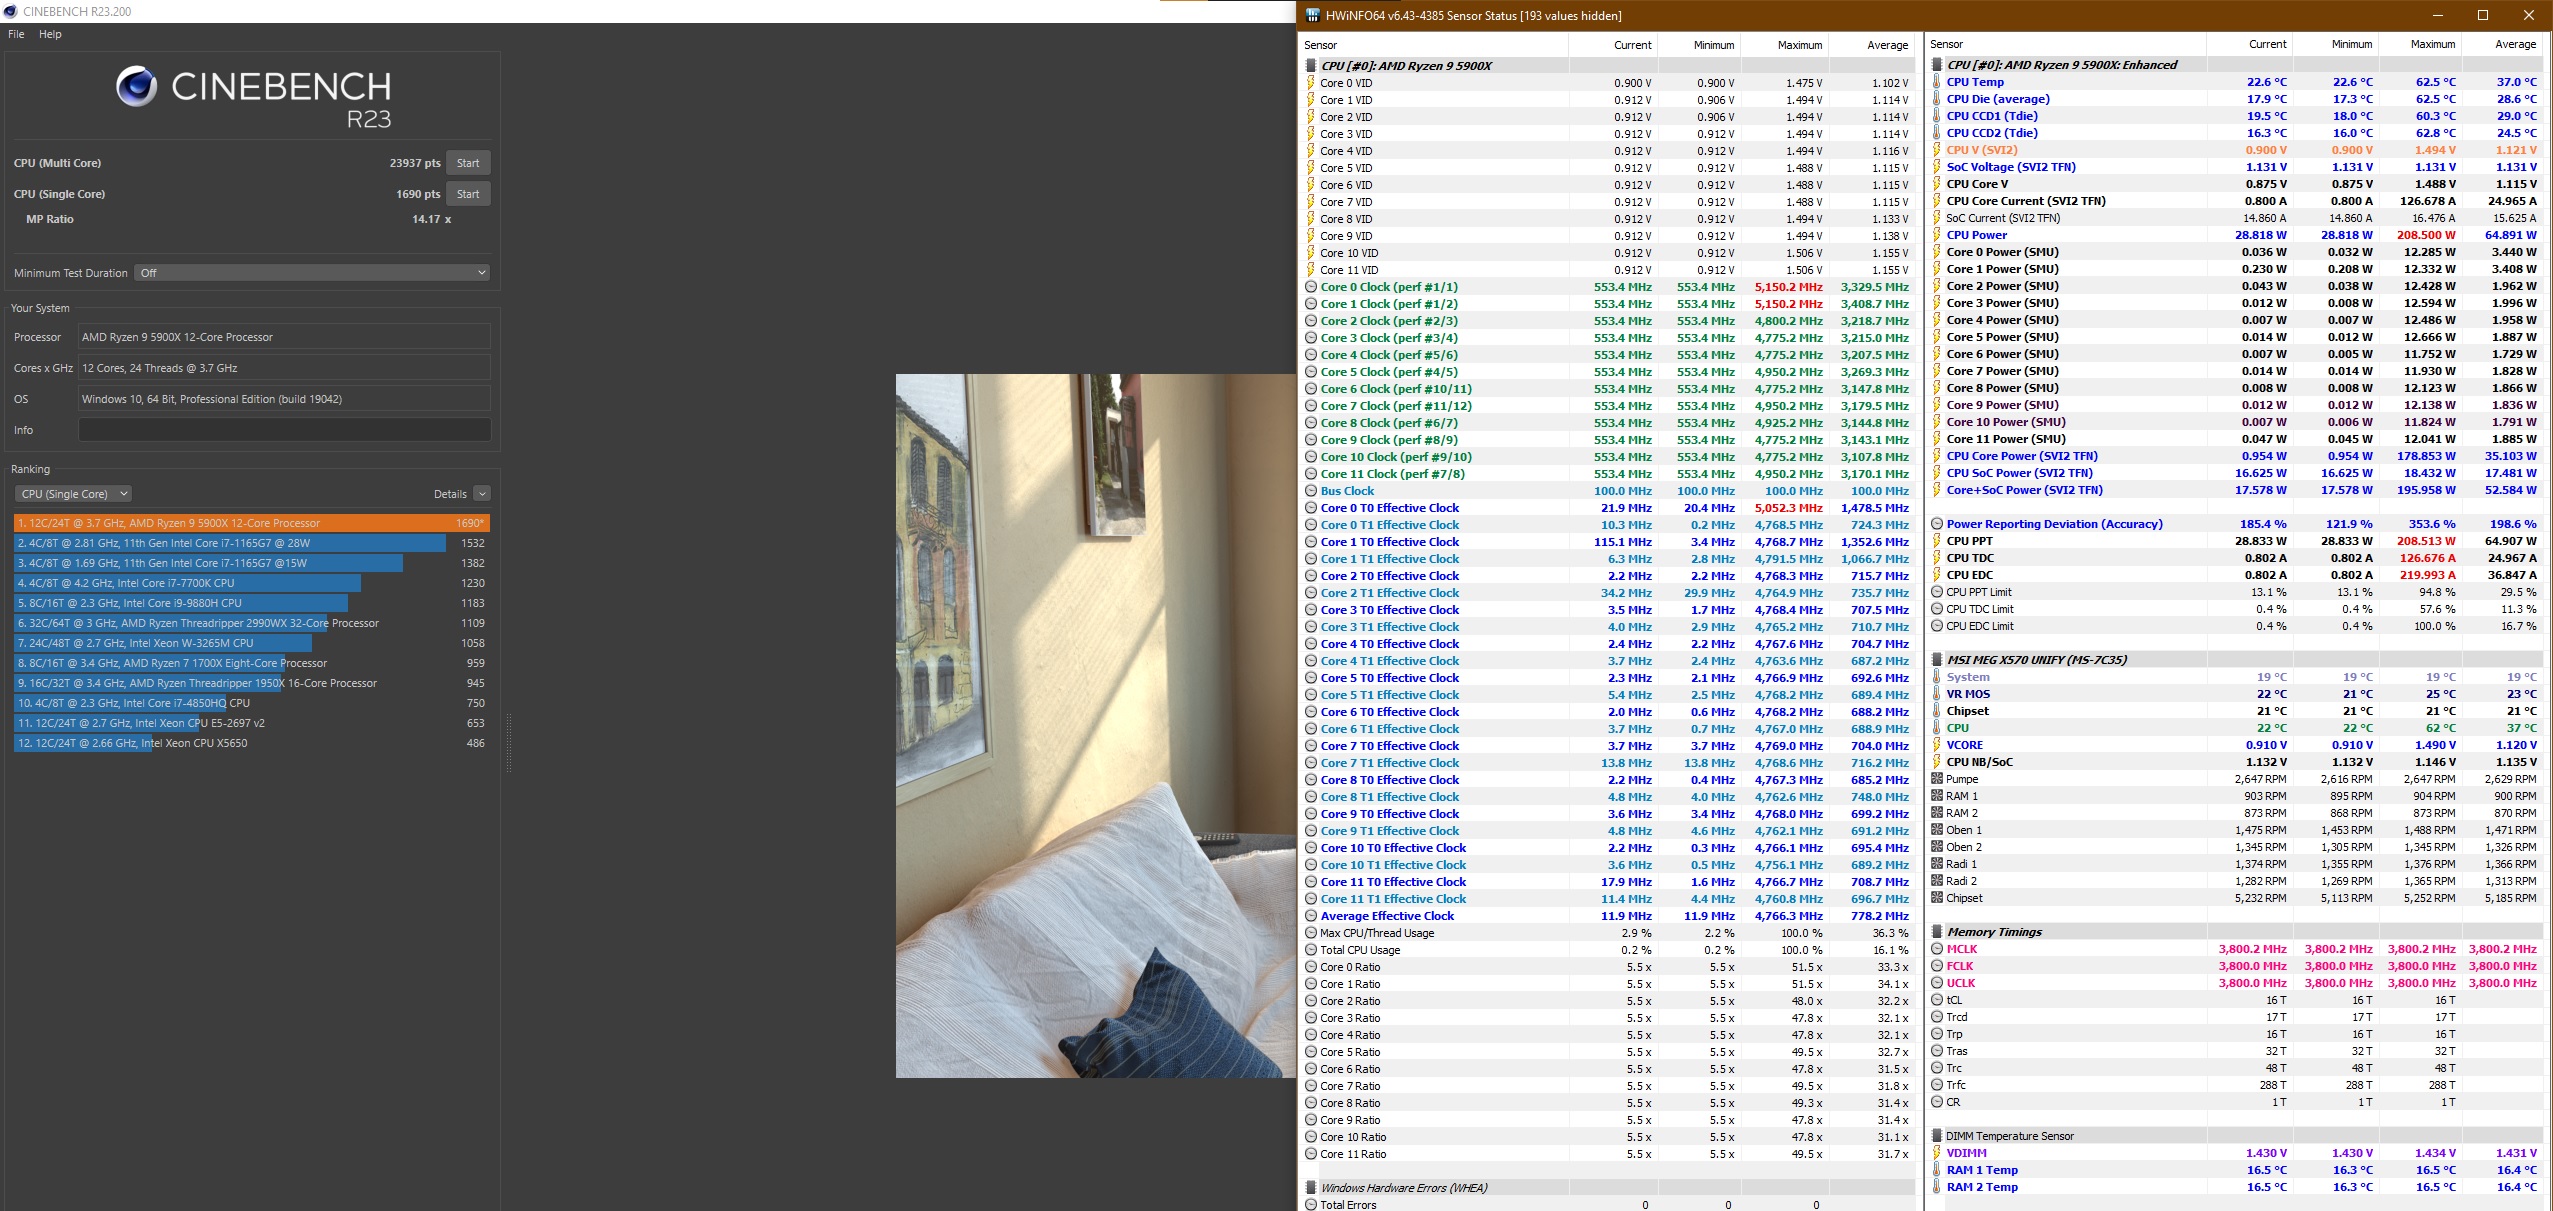Open the File menu
This screenshot has width=2553, height=1211.
click(x=16, y=34)
